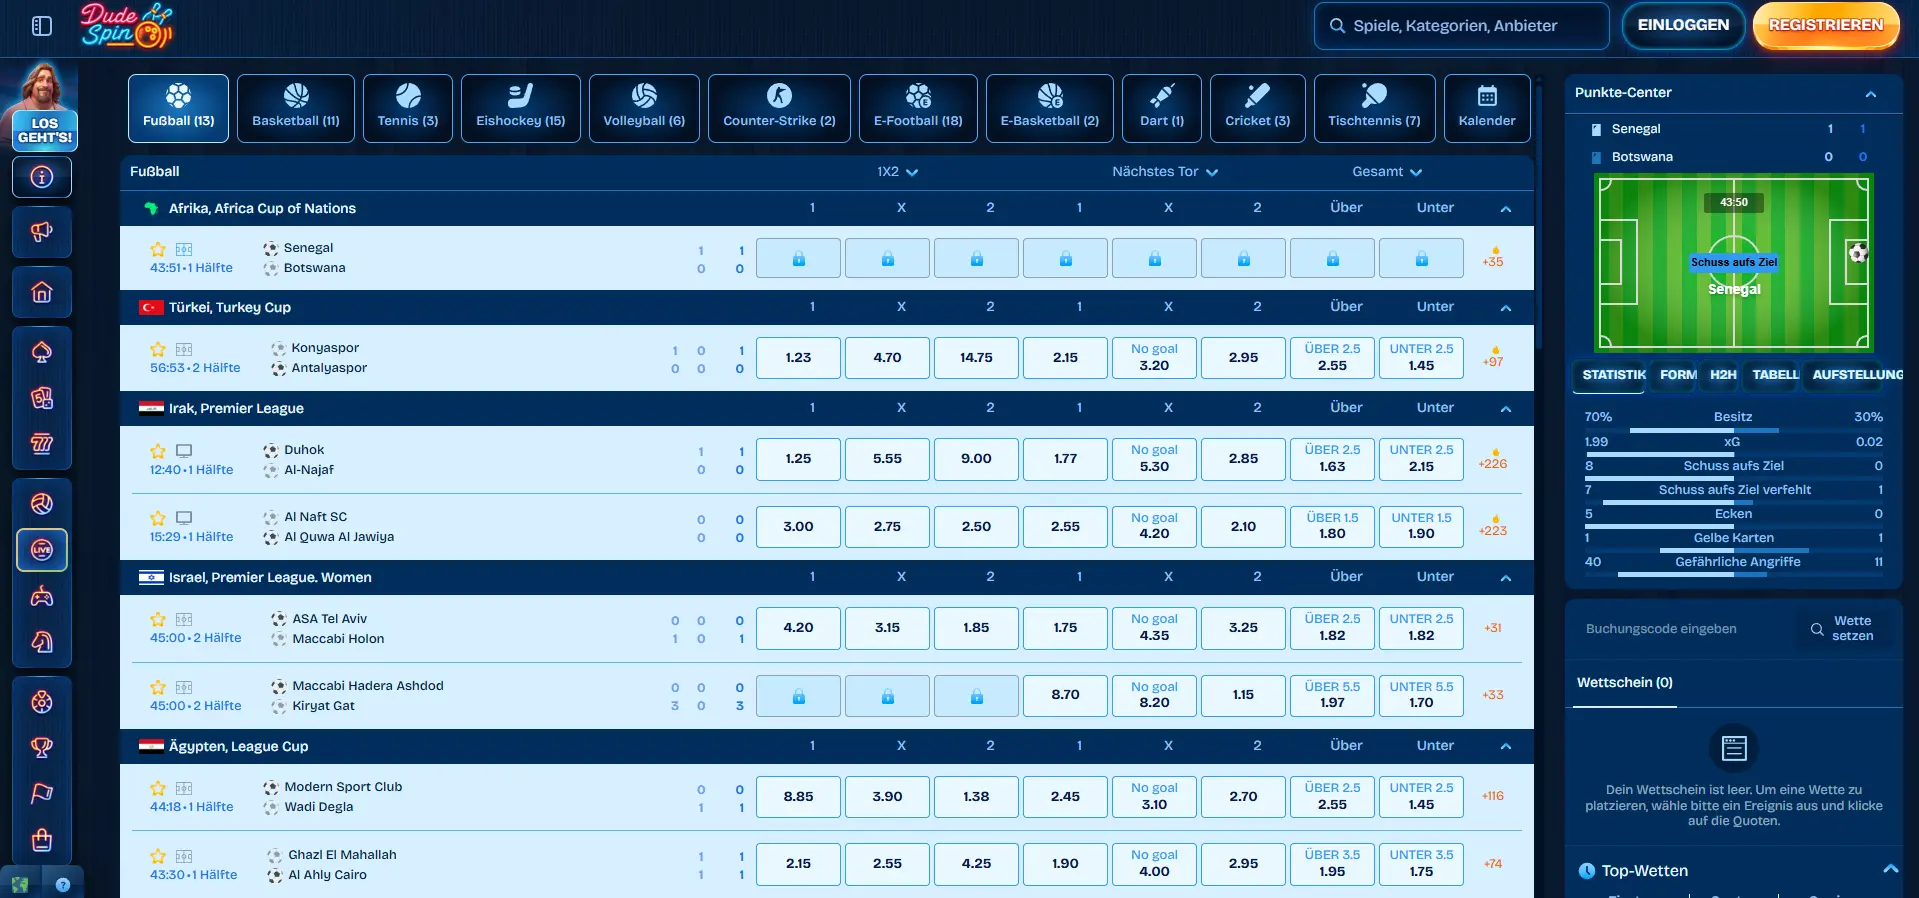The height and width of the screenshot is (898, 1919).
Task: Open live stream icon for Duhok match
Action: [184, 451]
